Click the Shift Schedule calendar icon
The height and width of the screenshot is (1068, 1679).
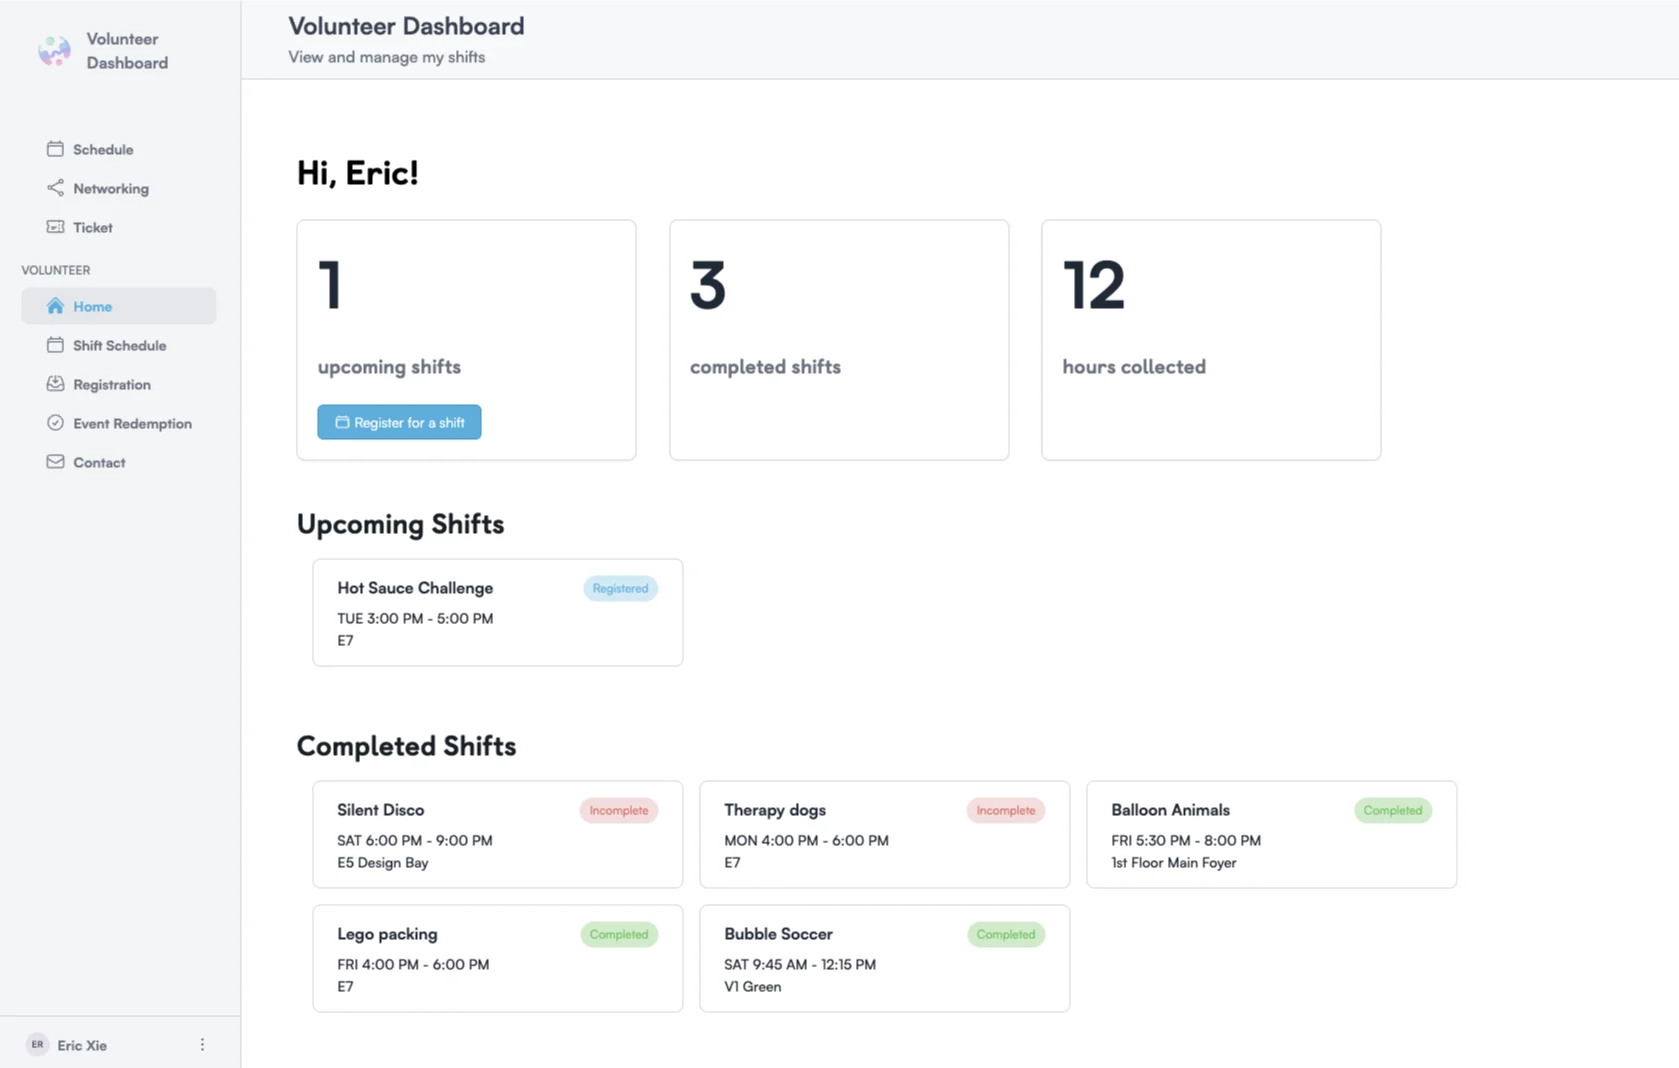pyautogui.click(x=55, y=345)
